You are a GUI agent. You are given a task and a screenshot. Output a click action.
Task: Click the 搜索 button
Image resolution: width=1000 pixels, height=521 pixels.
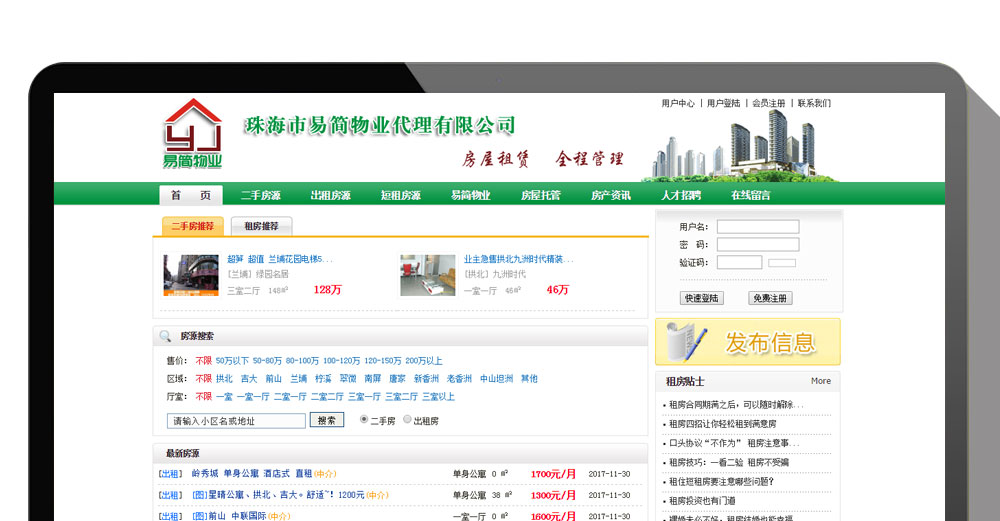click(327, 420)
